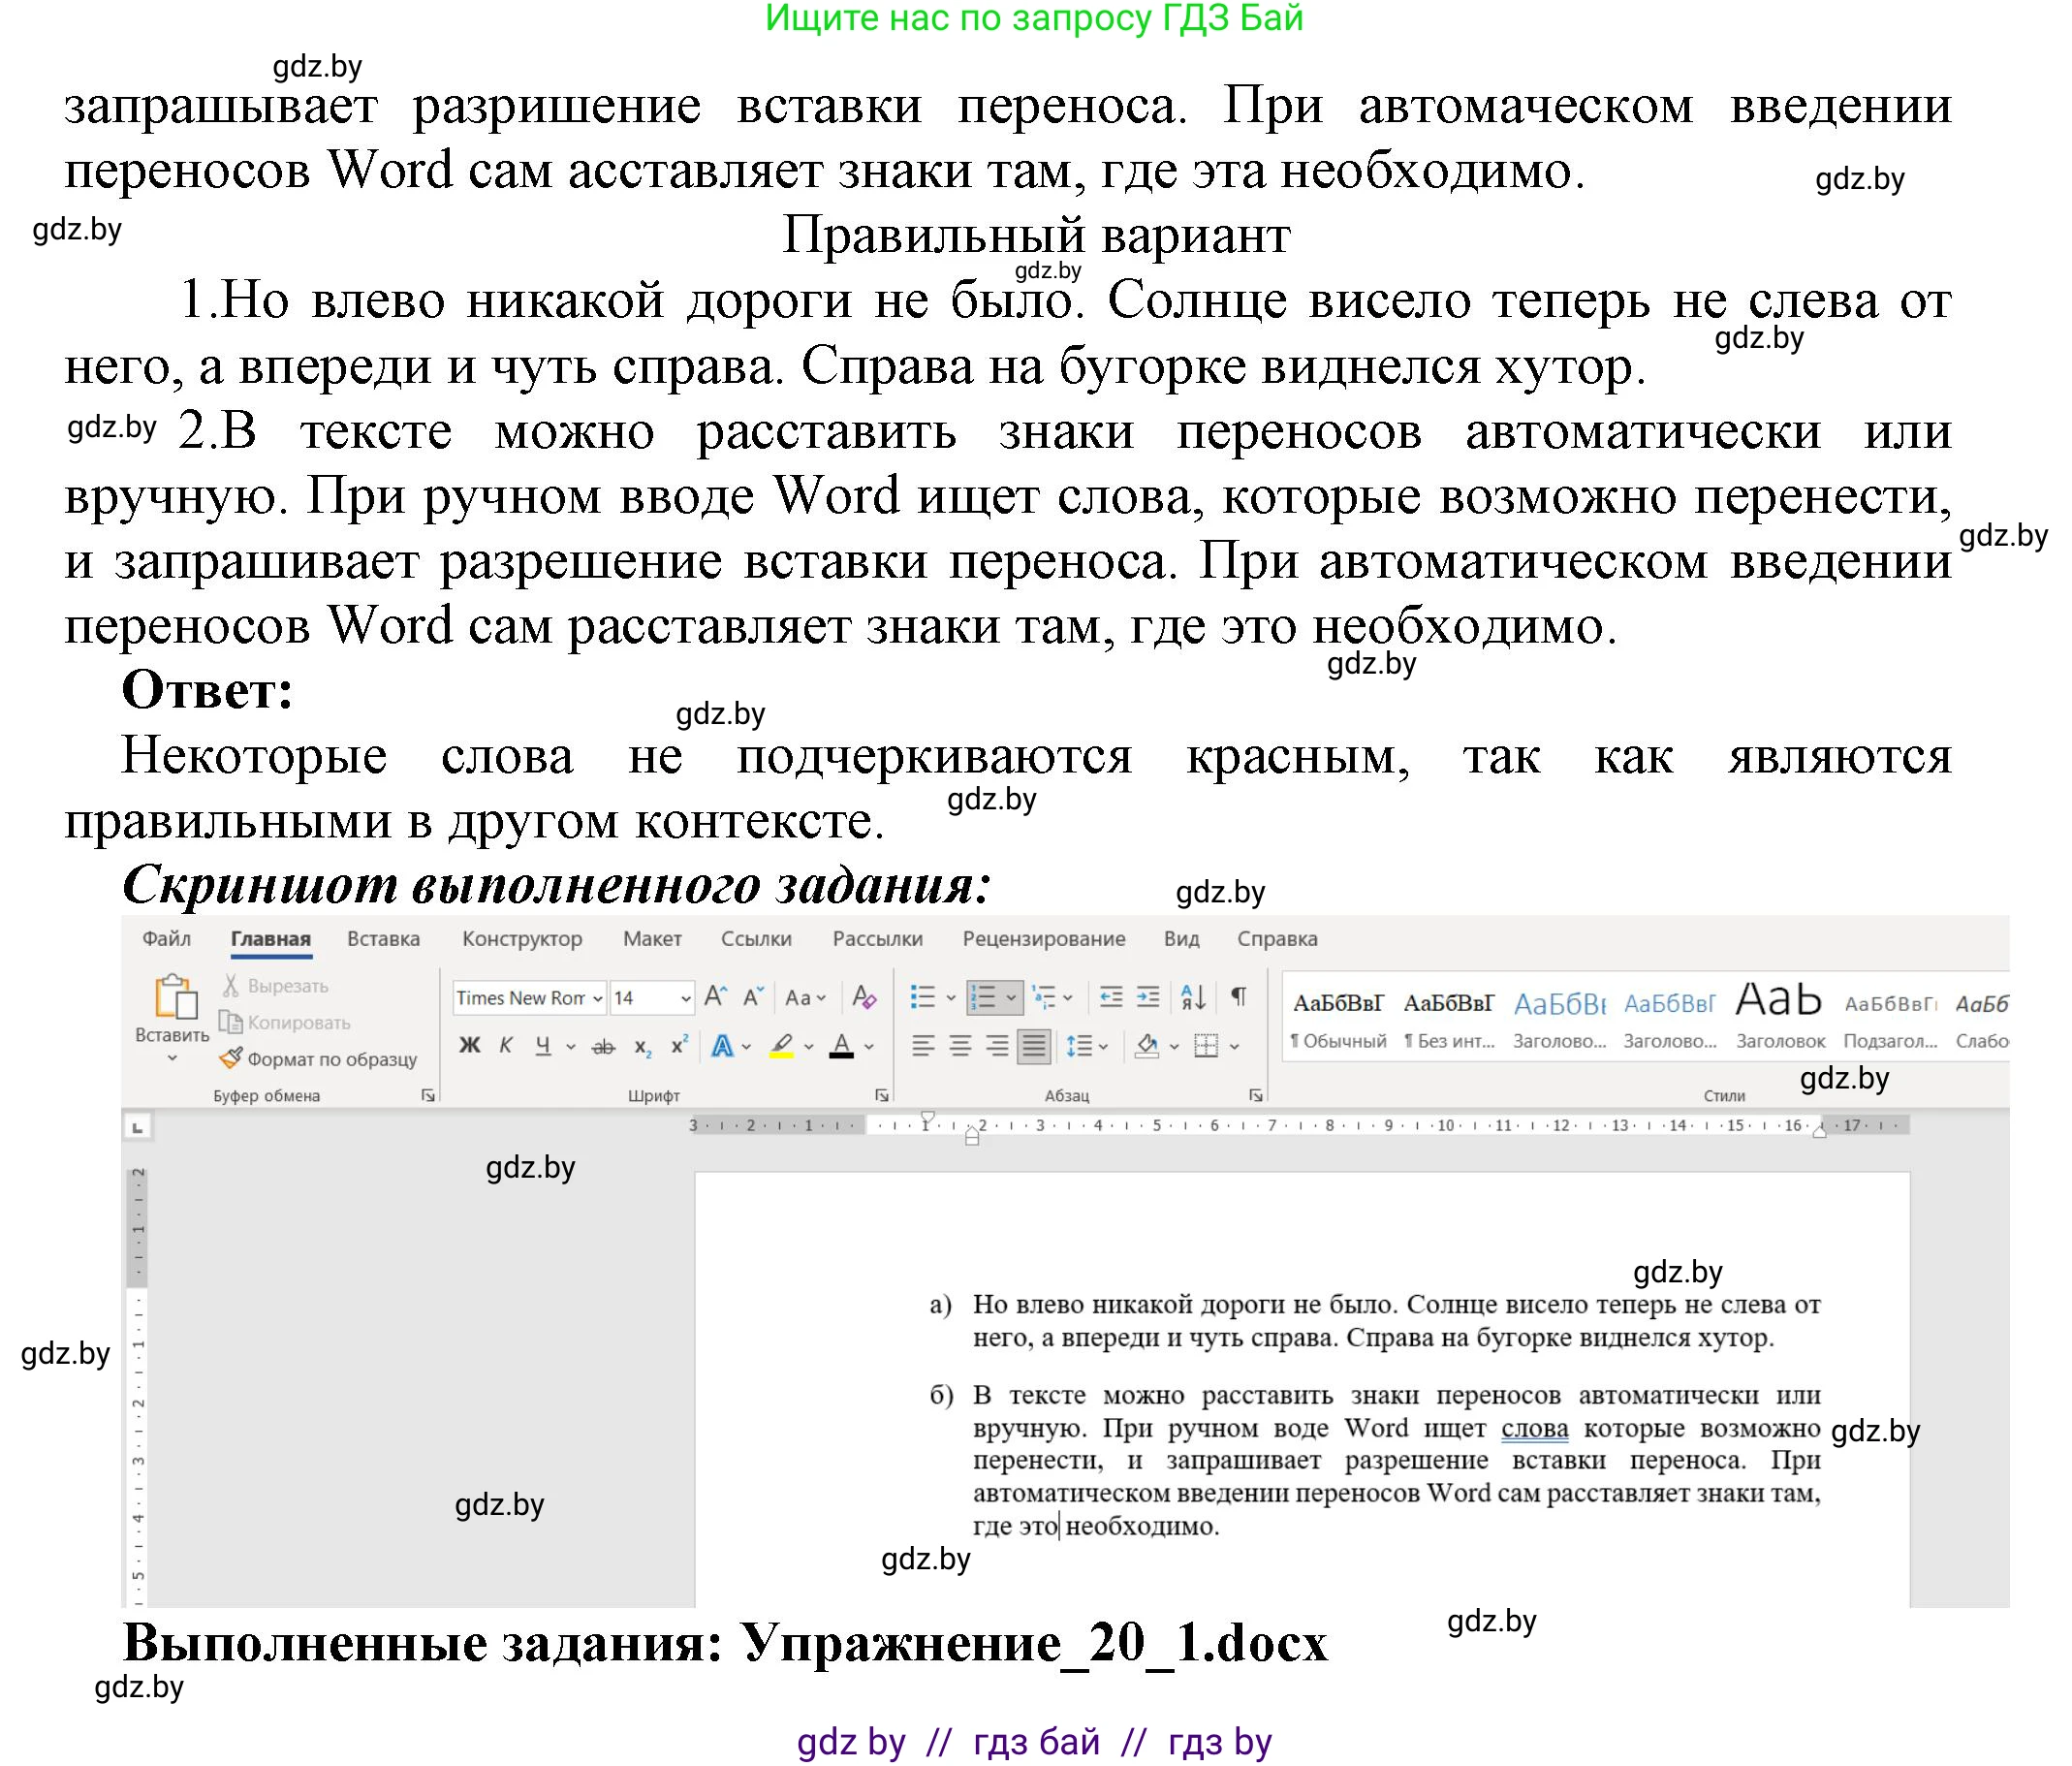Apply black font color A button

tap(842, 1046)
